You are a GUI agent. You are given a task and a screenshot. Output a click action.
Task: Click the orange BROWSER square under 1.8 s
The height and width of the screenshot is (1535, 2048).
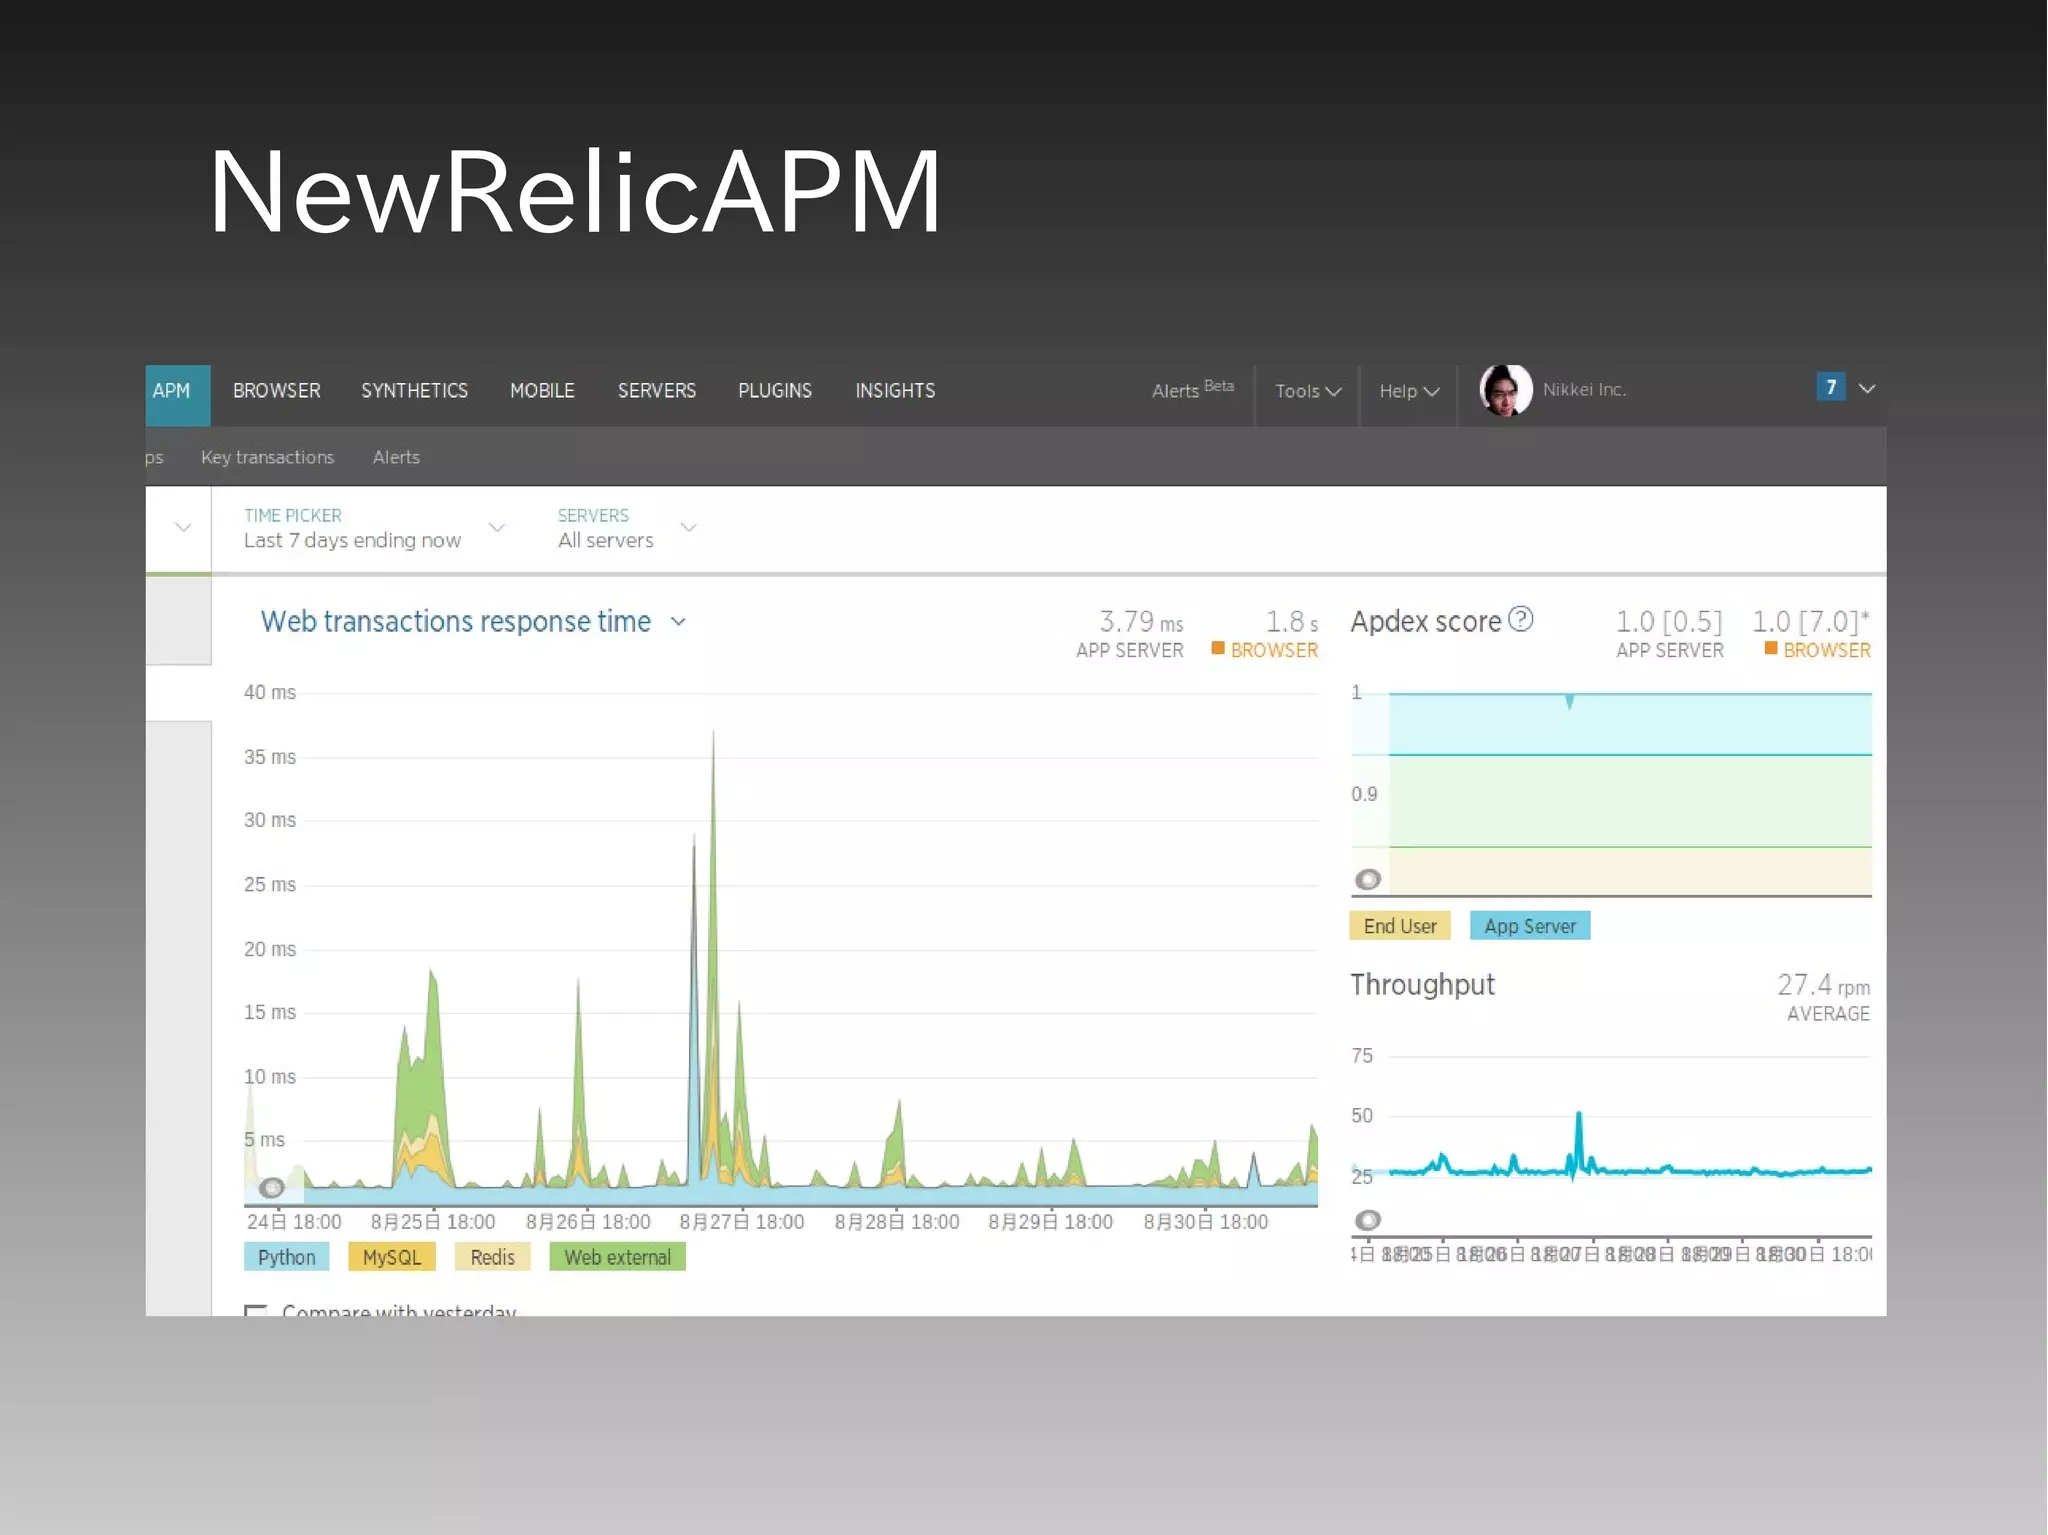pos(1218,648)
